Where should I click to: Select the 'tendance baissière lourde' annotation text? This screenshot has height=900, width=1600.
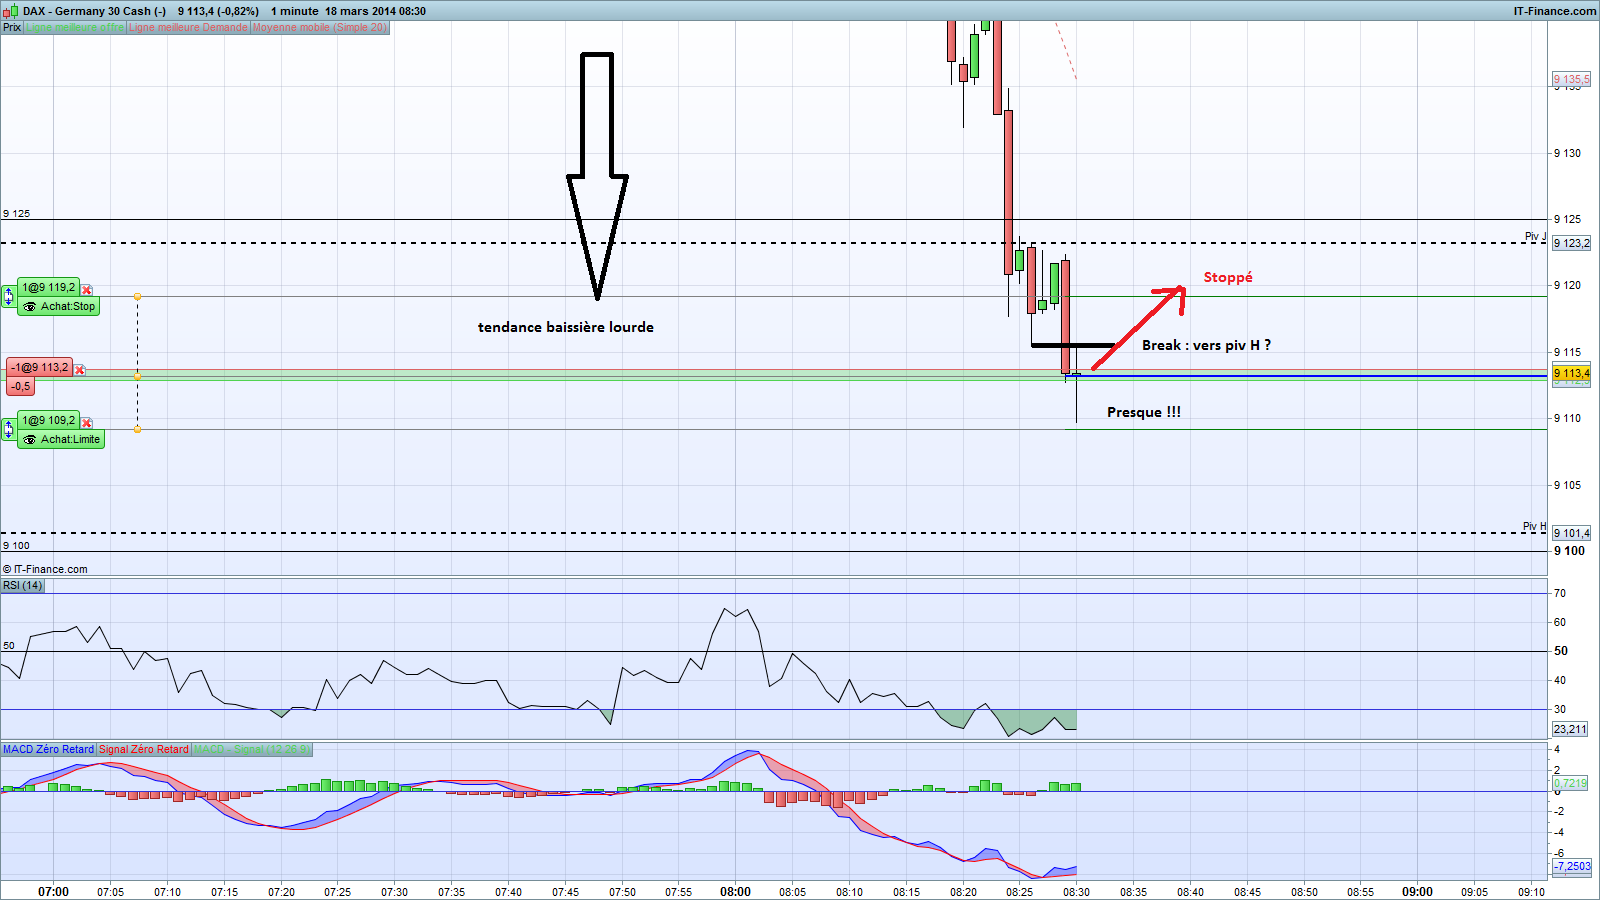566,327
